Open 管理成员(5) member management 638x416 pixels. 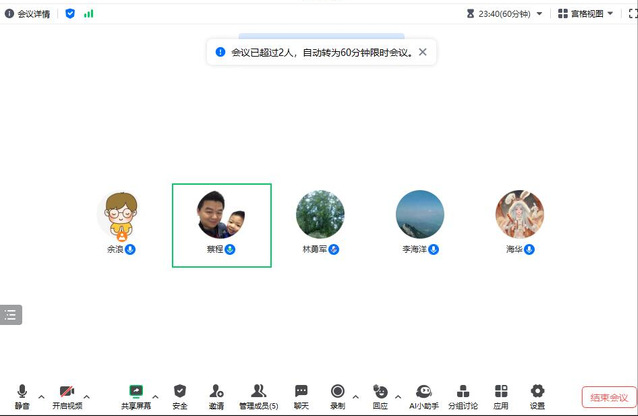pyautogui.click(x=258, y=394)
